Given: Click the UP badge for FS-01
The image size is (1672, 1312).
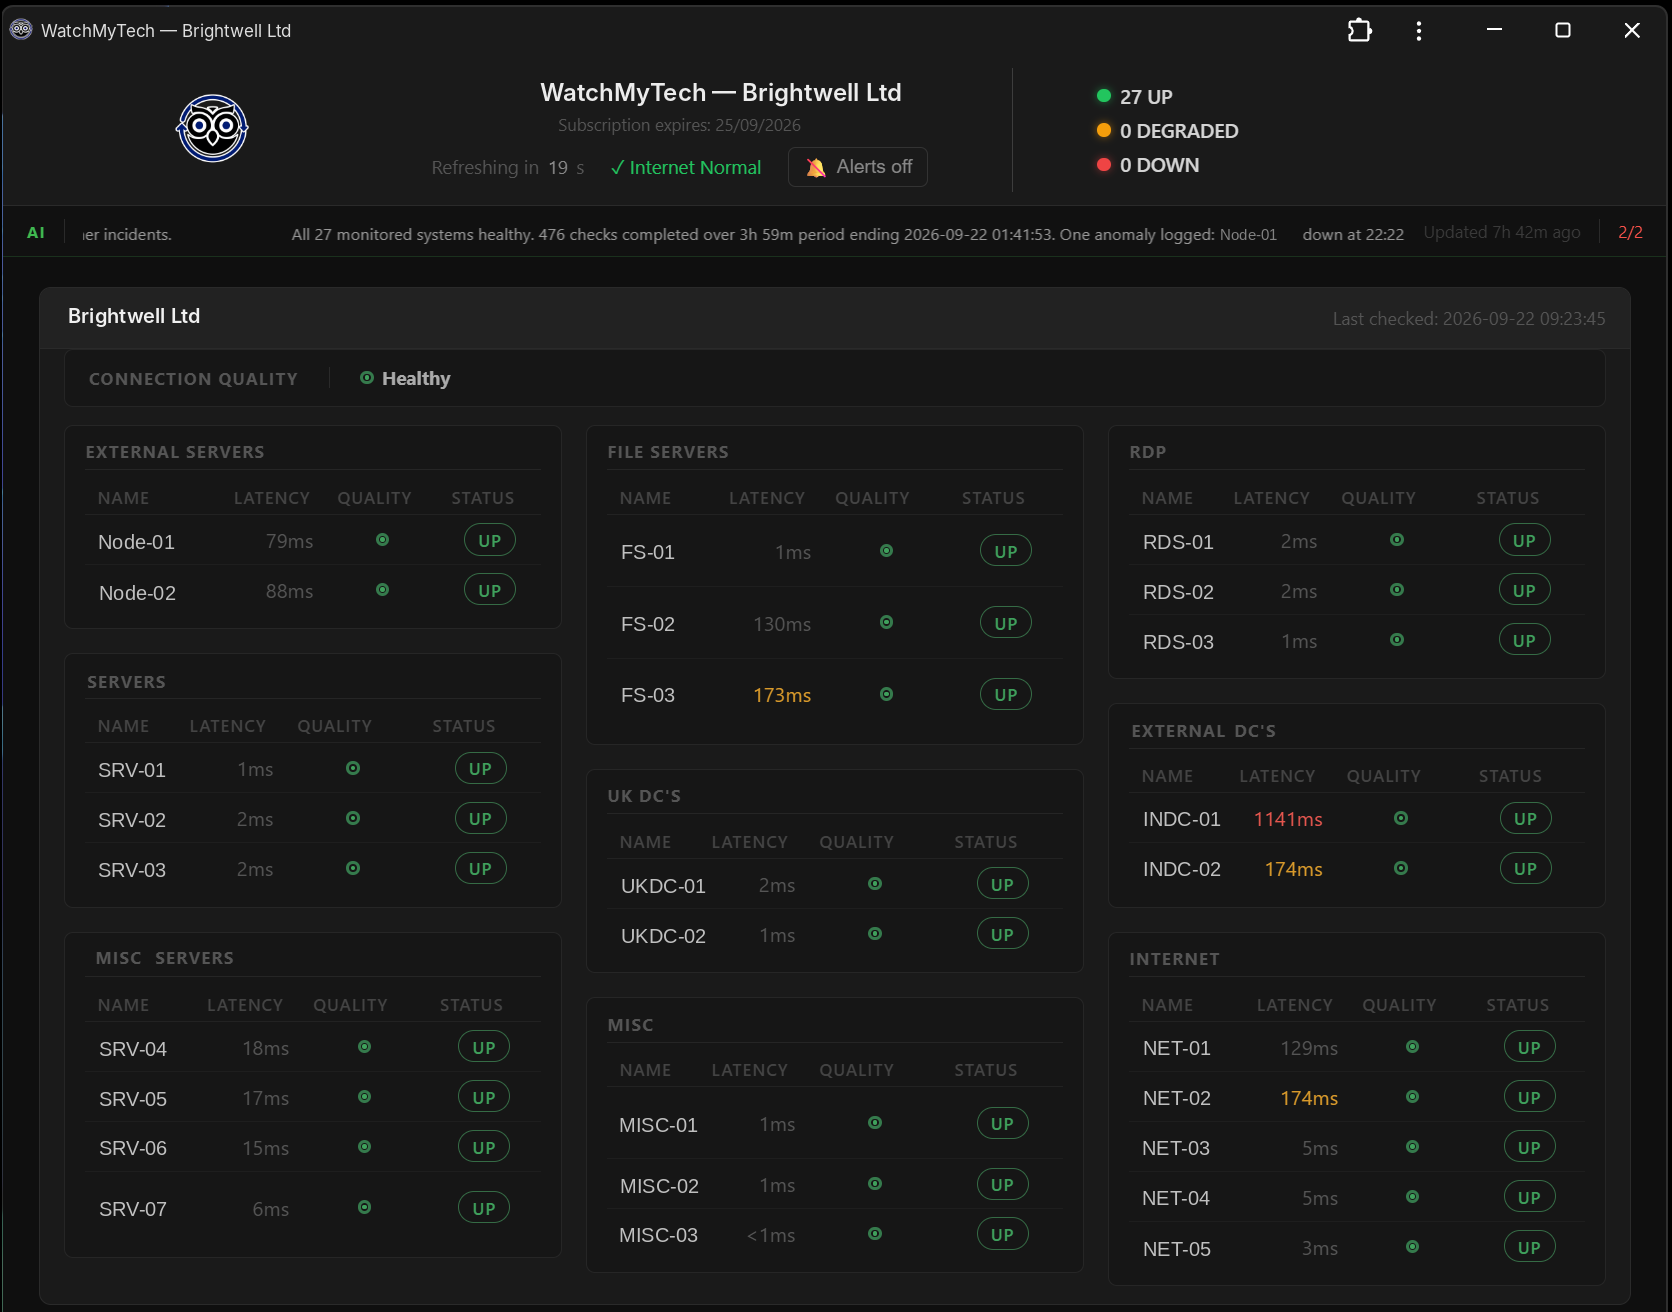Looking at the screenshot, I should [x=1006, y=551].
